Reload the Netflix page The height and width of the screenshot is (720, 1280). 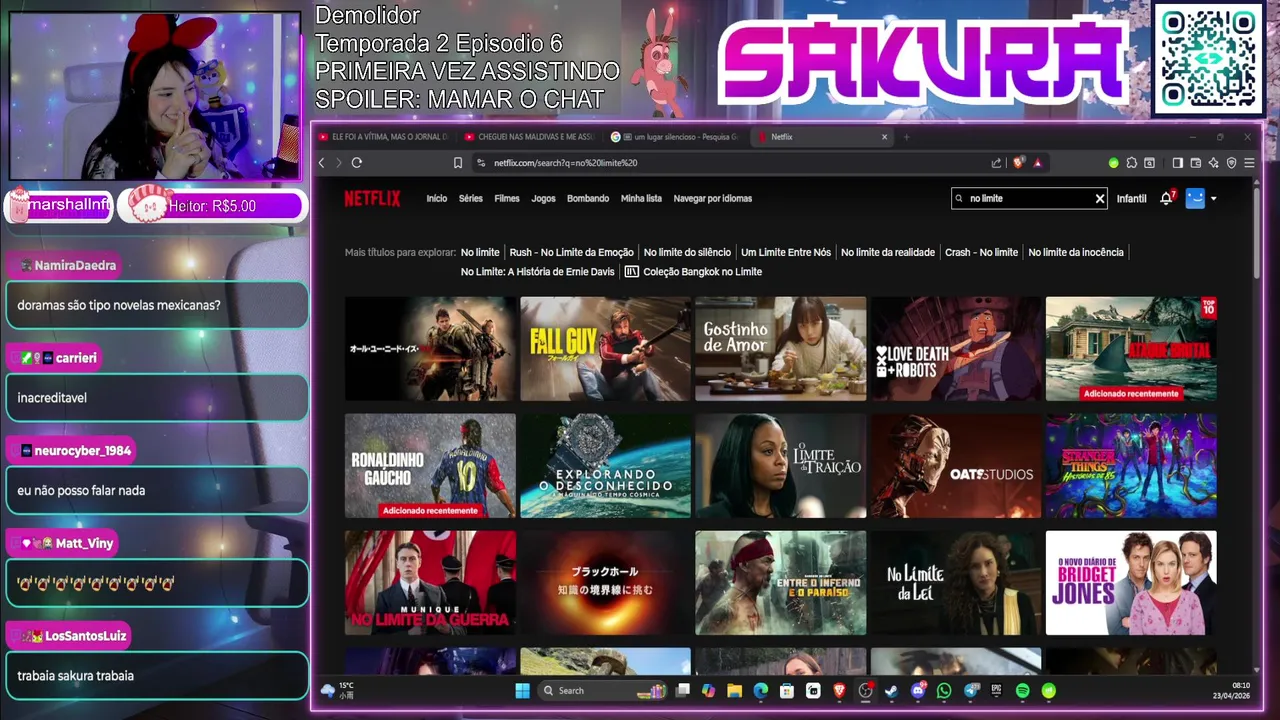point(357,163)
